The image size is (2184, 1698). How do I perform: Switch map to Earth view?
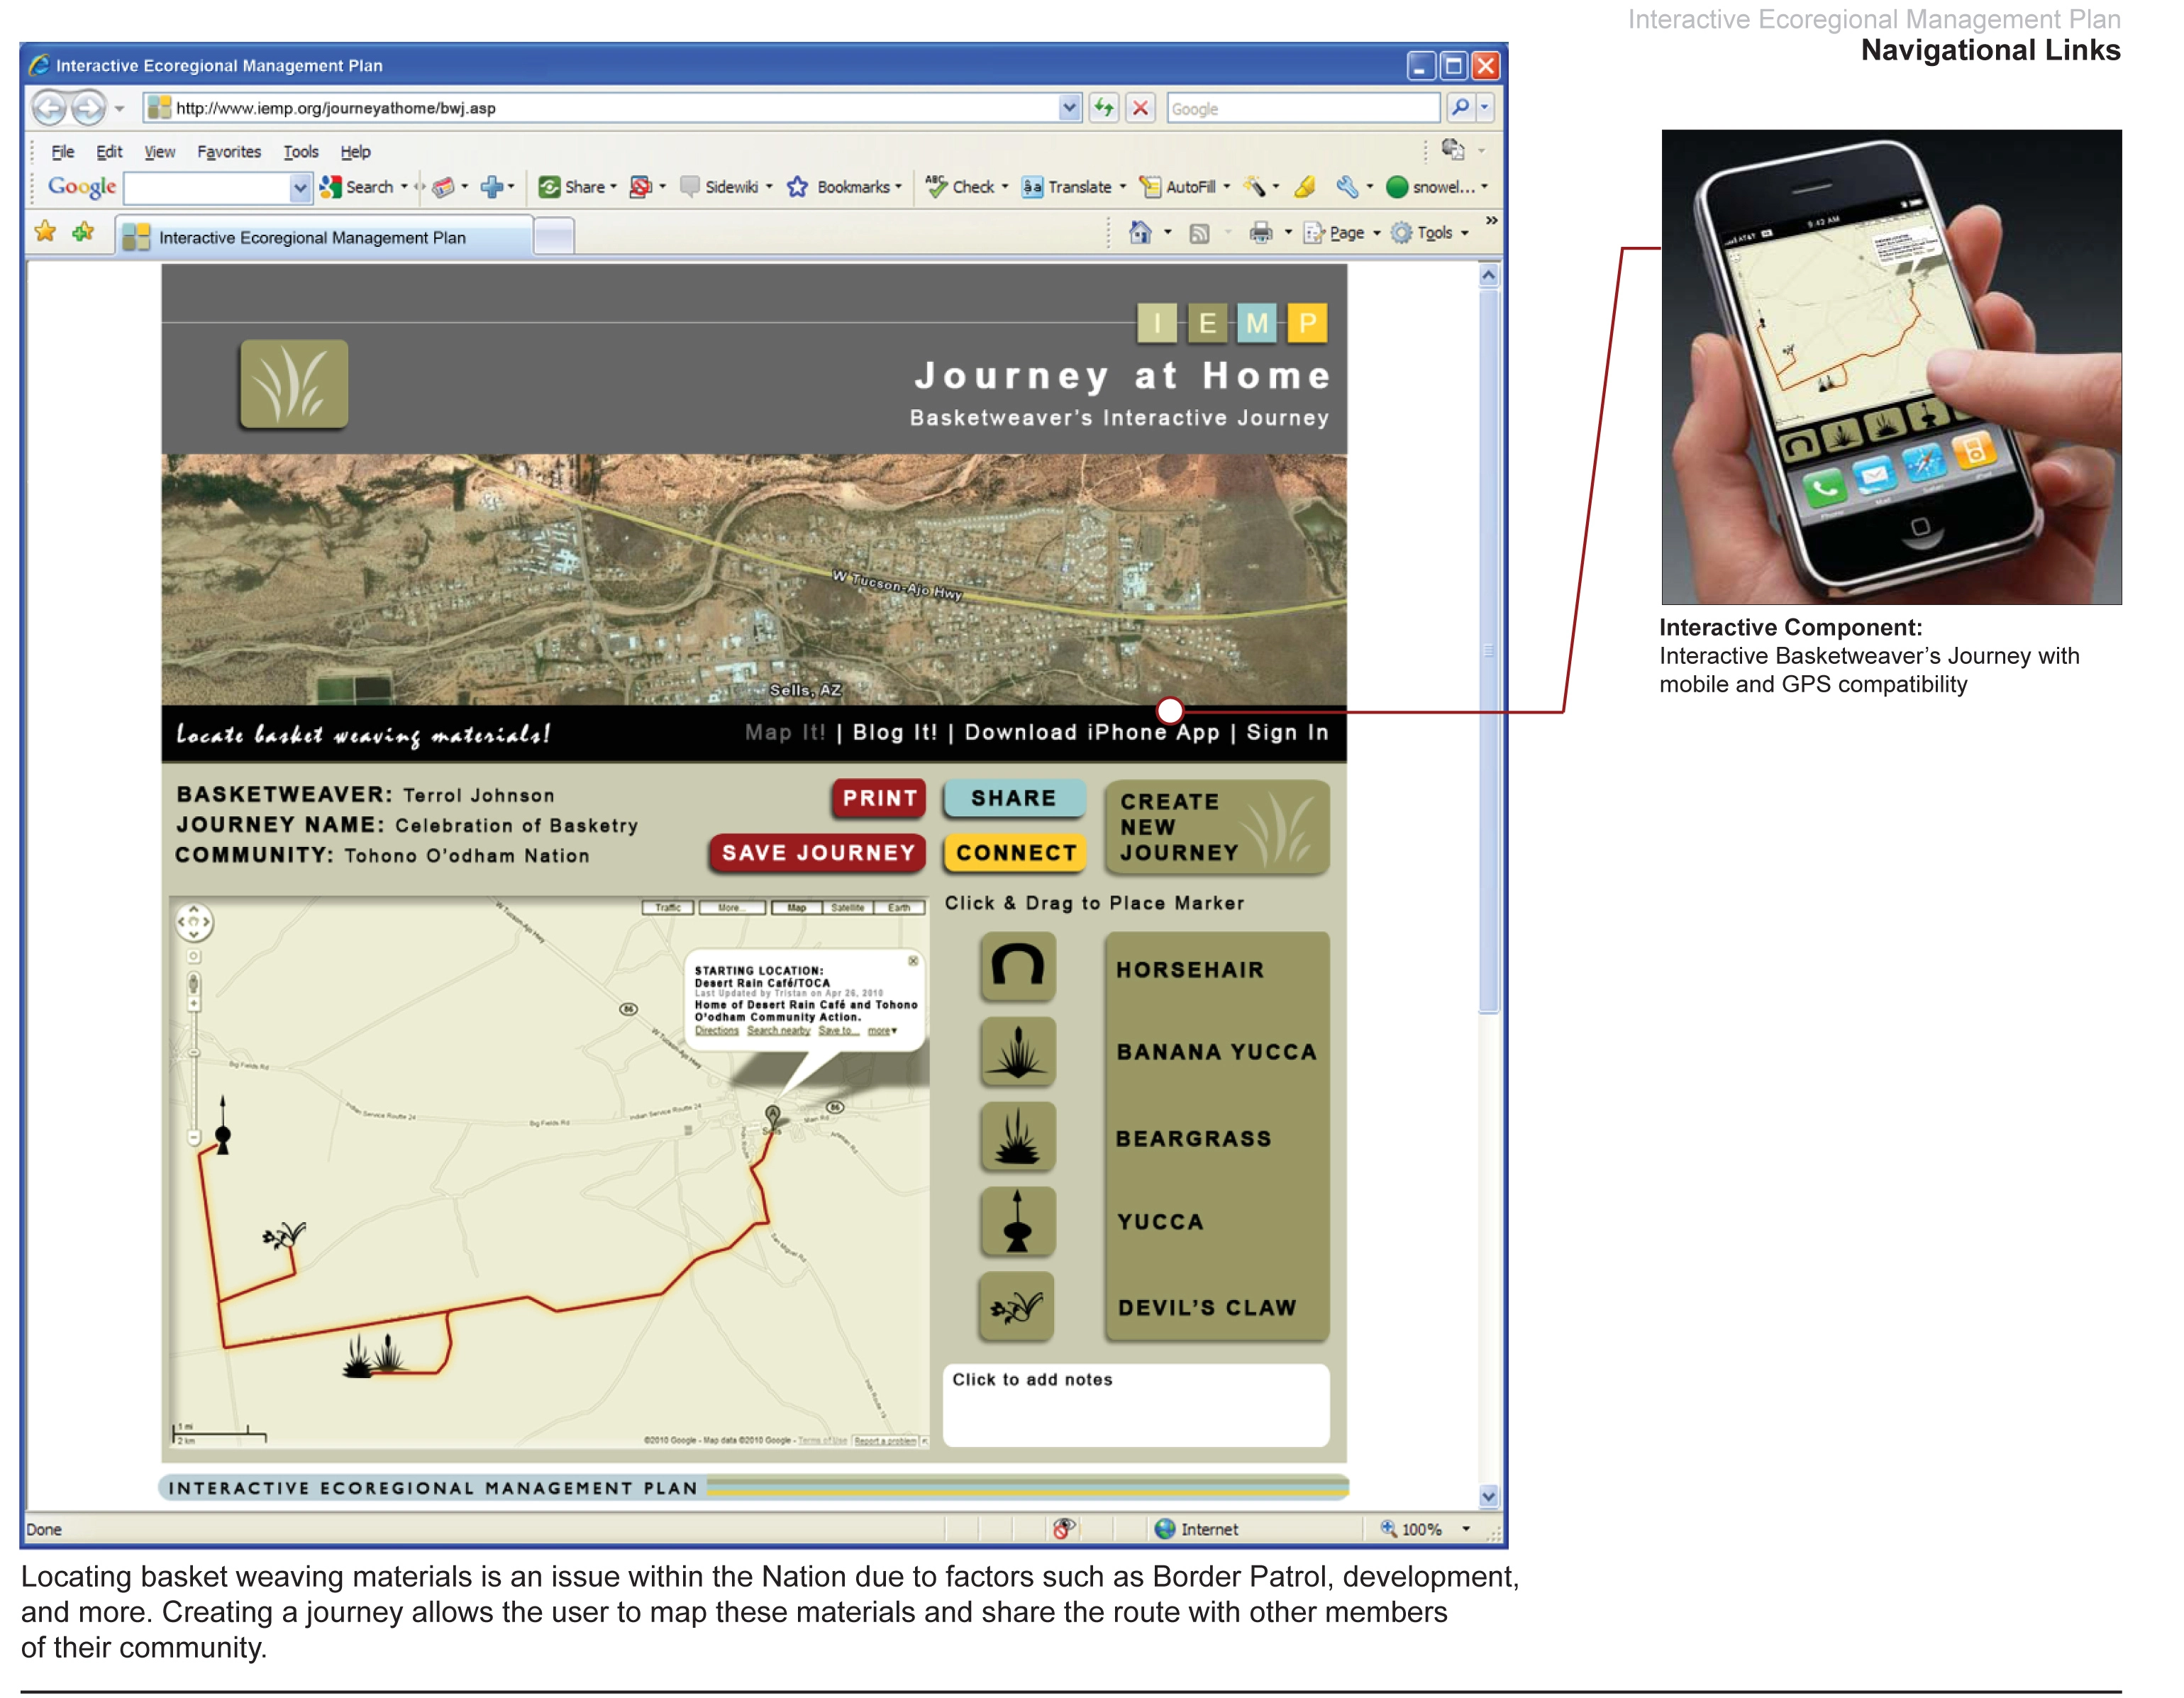899,908
